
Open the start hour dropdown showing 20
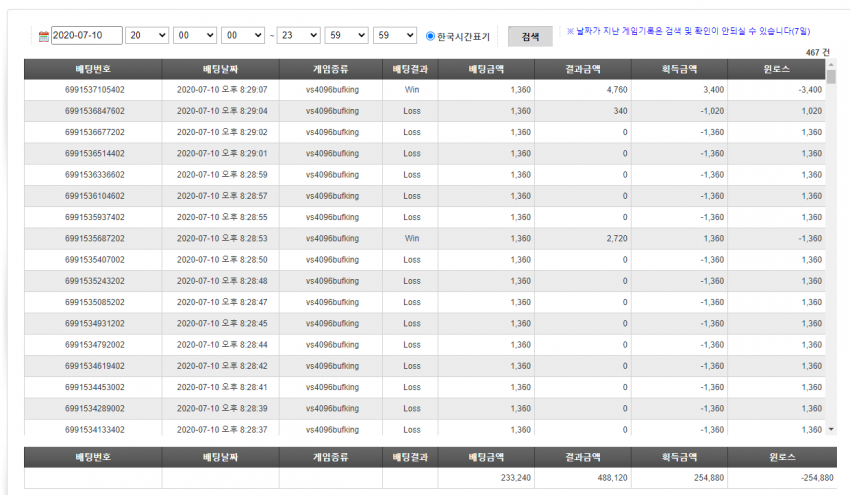(147, 35)
